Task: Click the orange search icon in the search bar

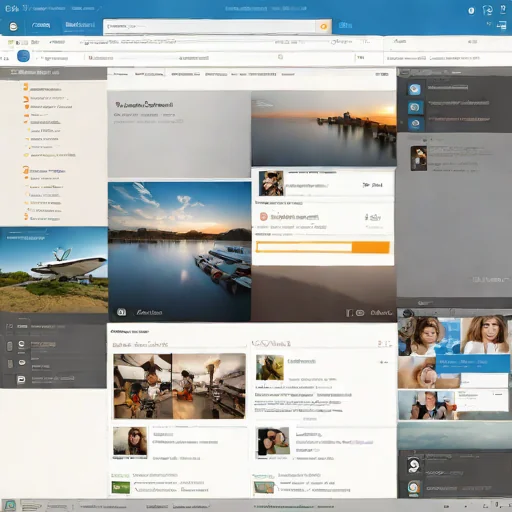Action: pyautogui.click(x=323, y=27)
